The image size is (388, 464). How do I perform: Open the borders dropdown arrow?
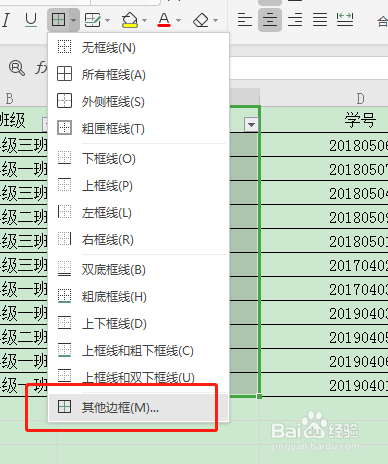pyautogui.click(x=74, y=20)
